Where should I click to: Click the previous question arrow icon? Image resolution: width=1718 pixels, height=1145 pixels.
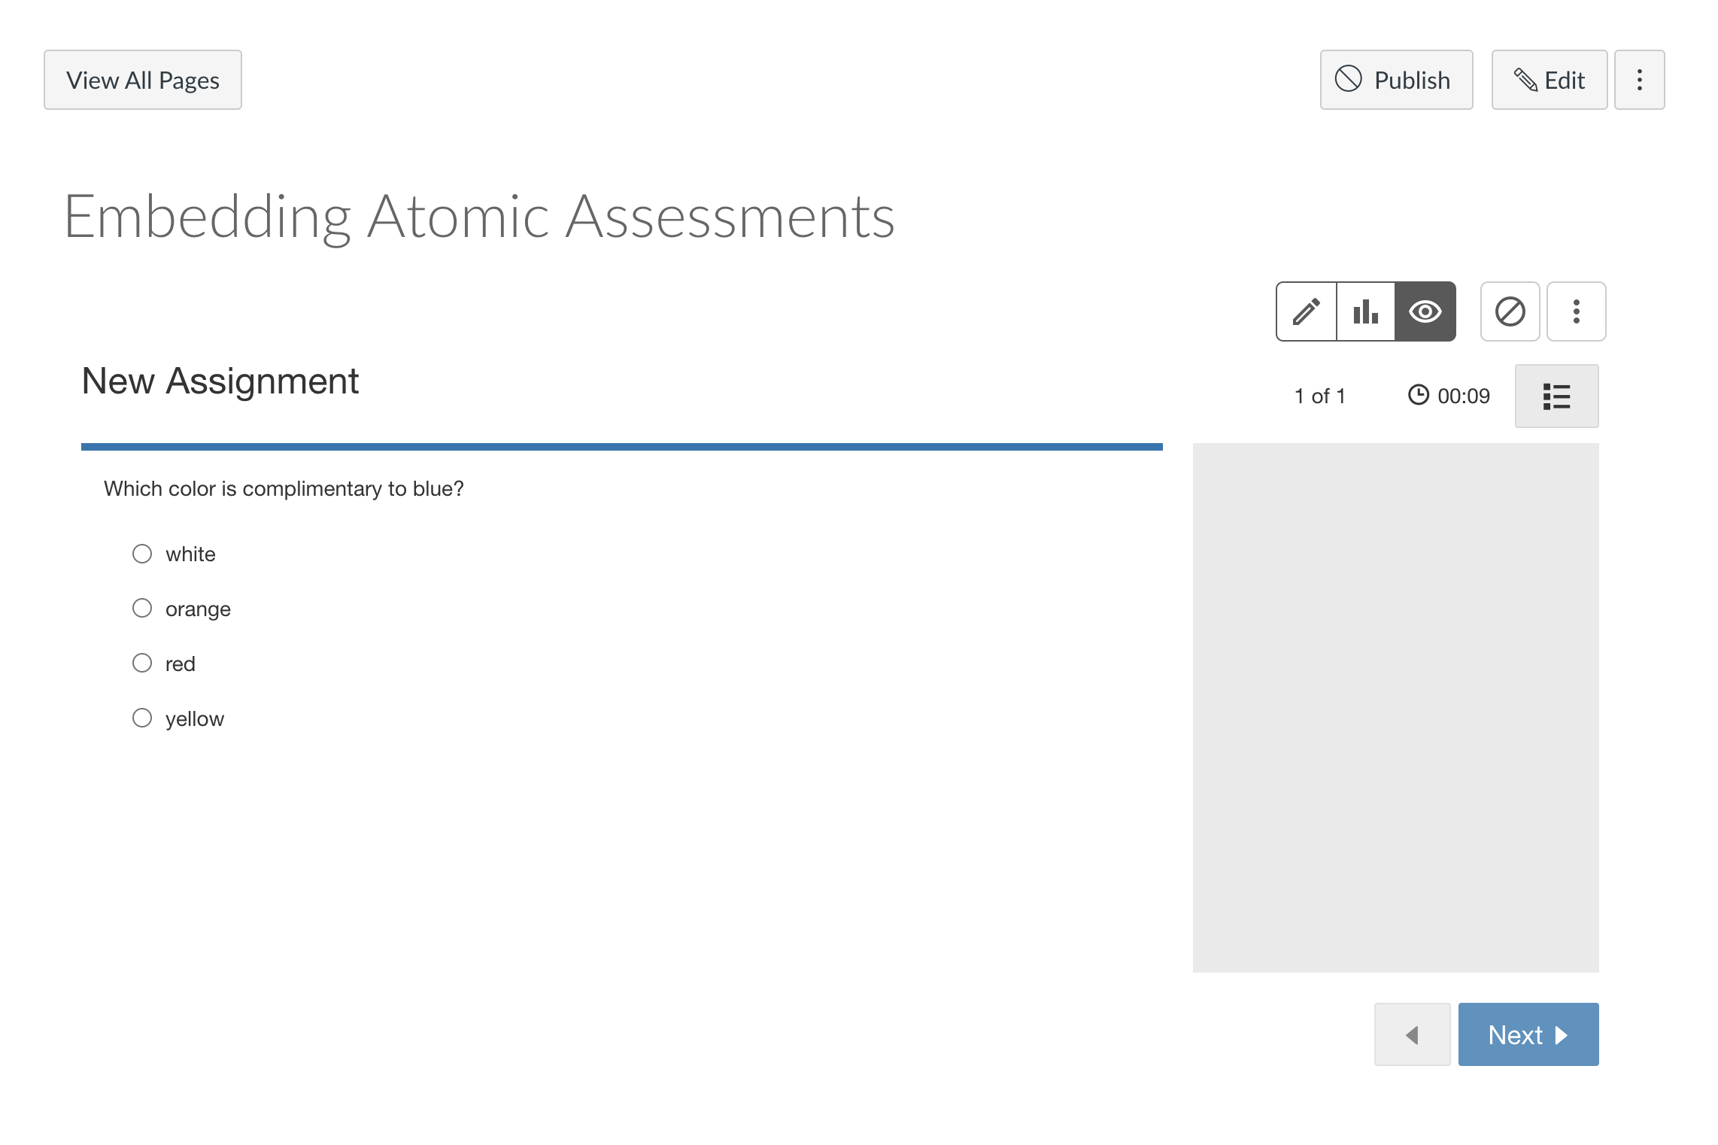point(1411,1034)
